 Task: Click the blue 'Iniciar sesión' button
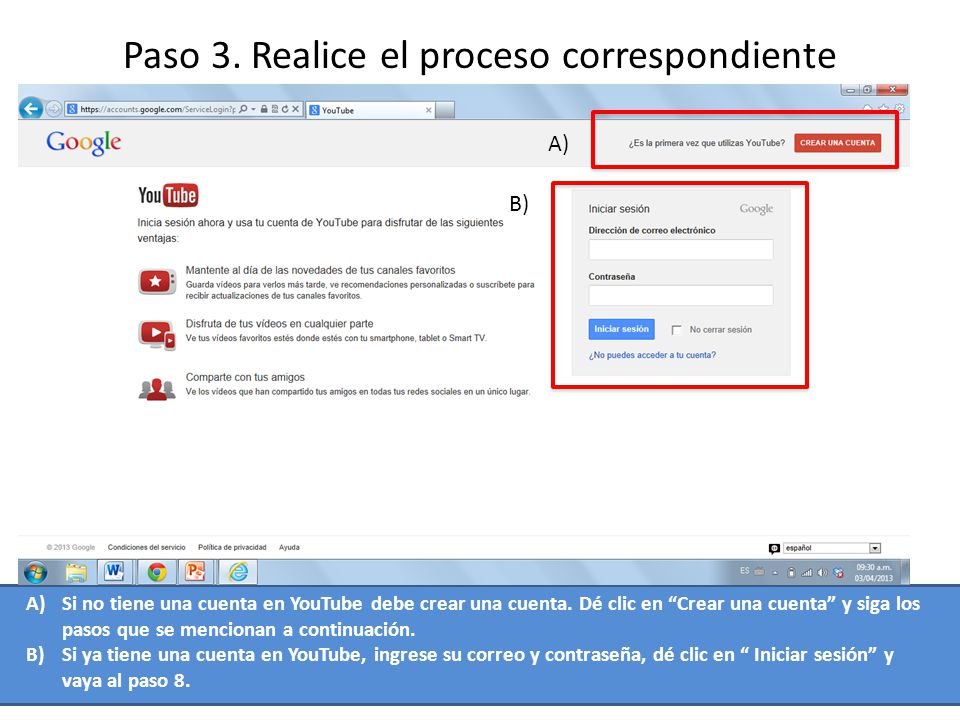621,329
